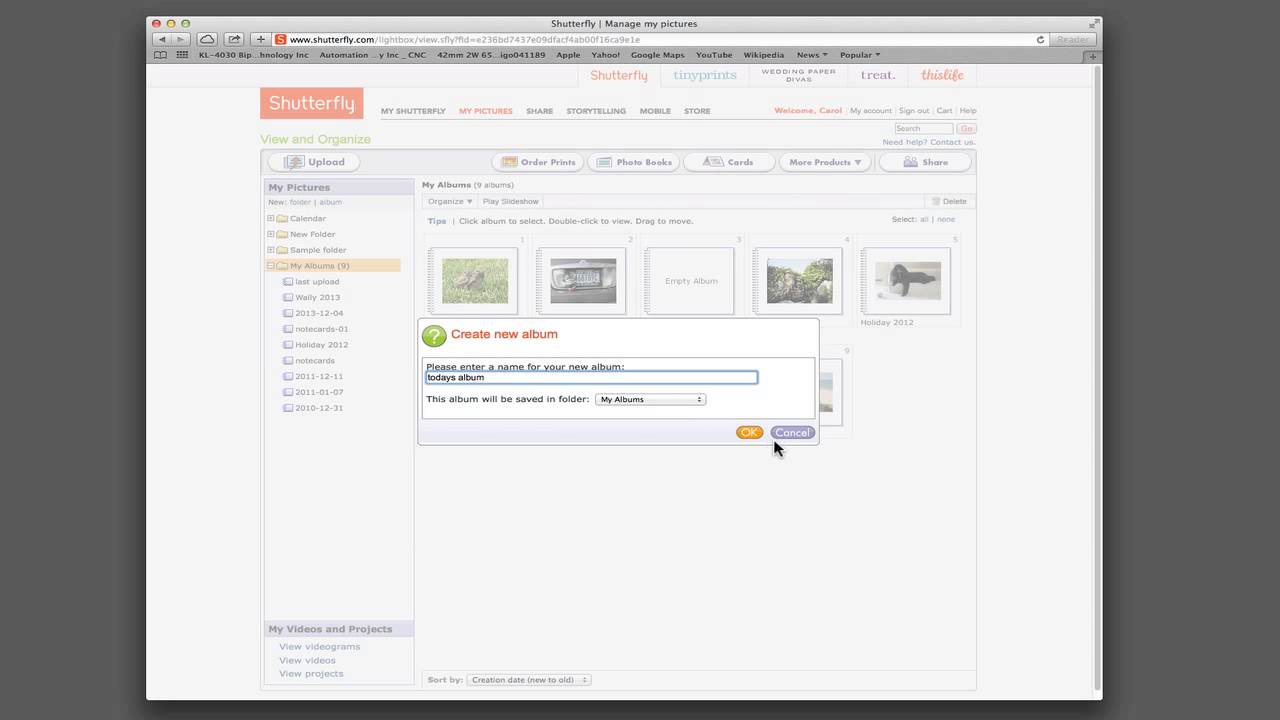Click the new tab plus button
This screenshot has height=720, width=1280.
pos(1093,56)
